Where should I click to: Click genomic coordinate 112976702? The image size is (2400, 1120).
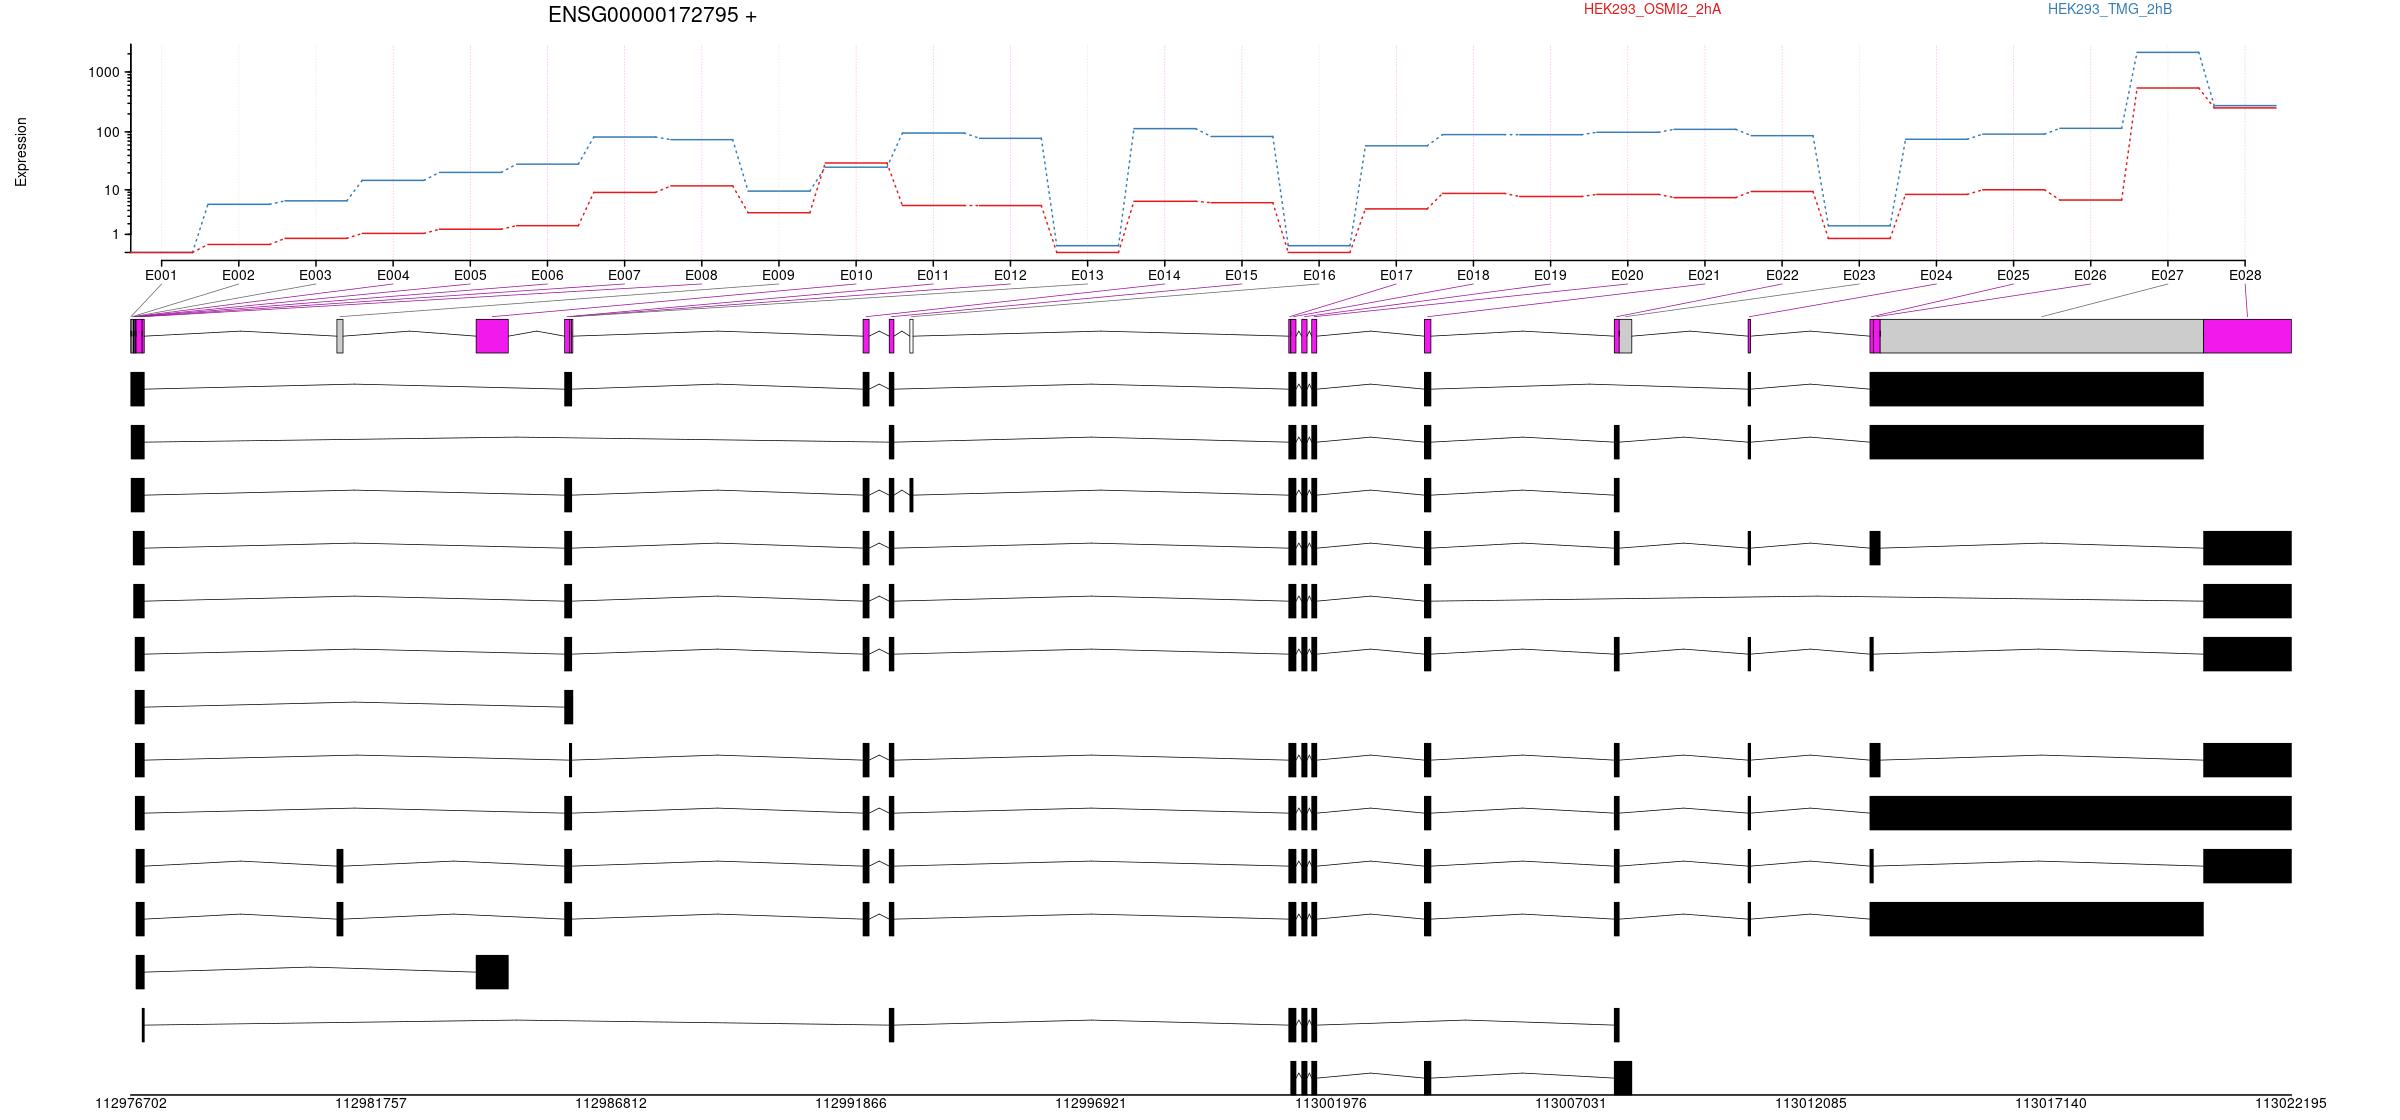pos(131,1103)
